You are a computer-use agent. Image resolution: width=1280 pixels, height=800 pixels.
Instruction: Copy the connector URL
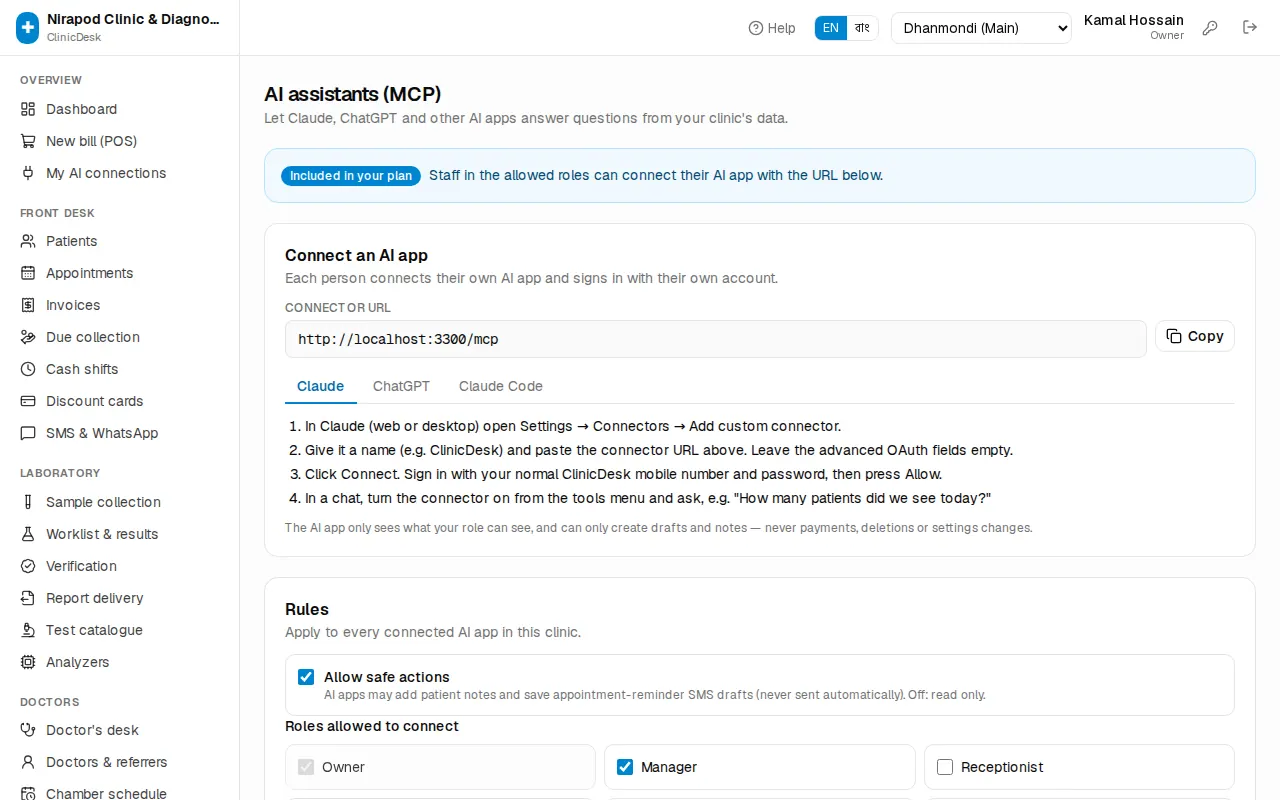coord(1195,336)
